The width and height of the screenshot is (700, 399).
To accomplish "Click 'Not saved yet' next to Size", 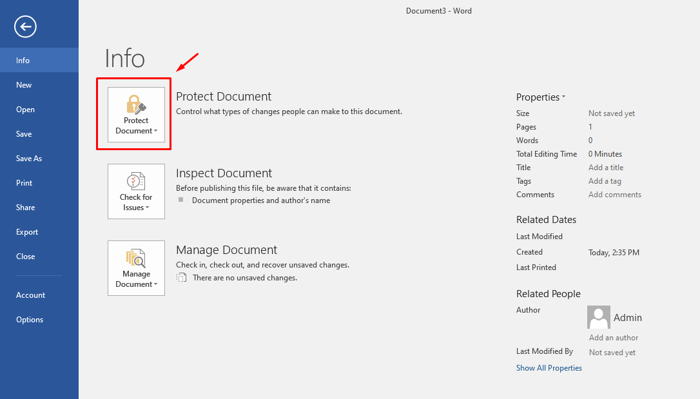I will coord(612,114).
